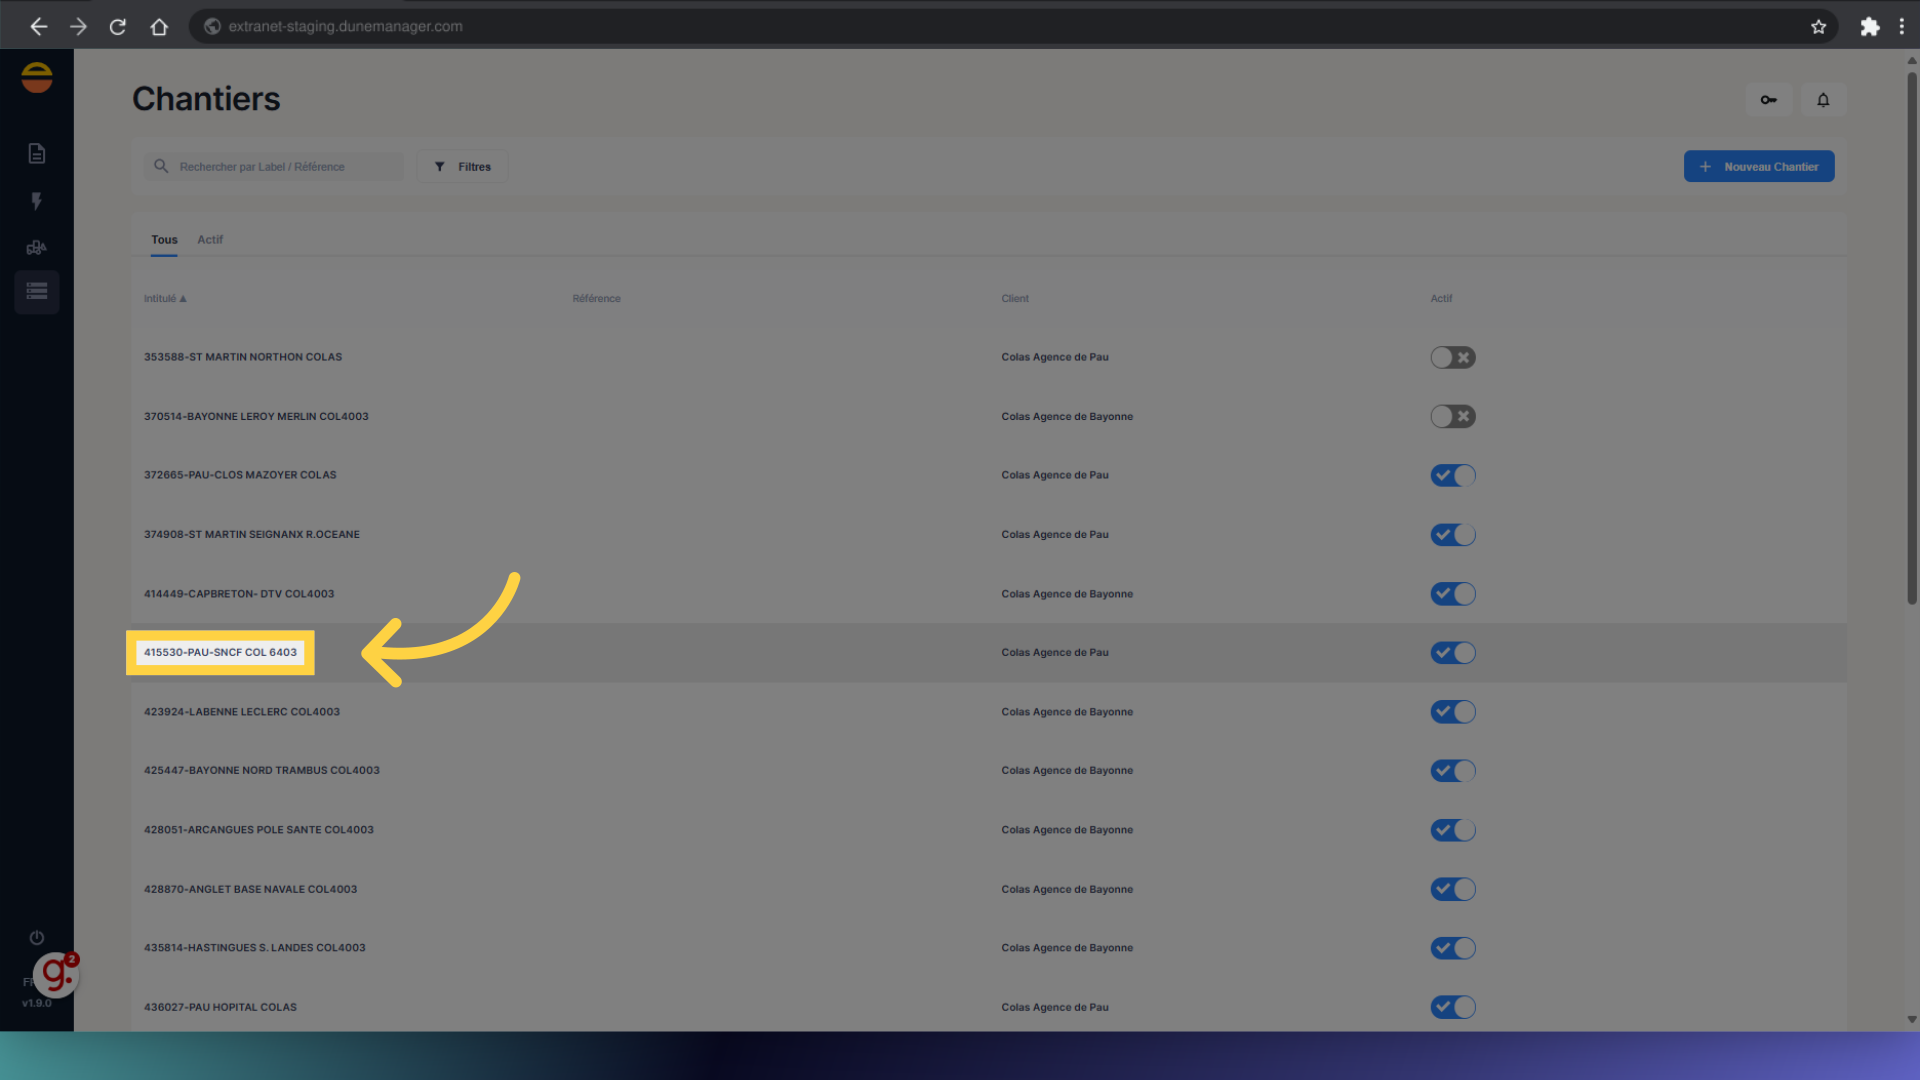The height and width of the screenshot is (1080, 1920).
Task: Select the list view sidebar icon
Action: (37, 292)
